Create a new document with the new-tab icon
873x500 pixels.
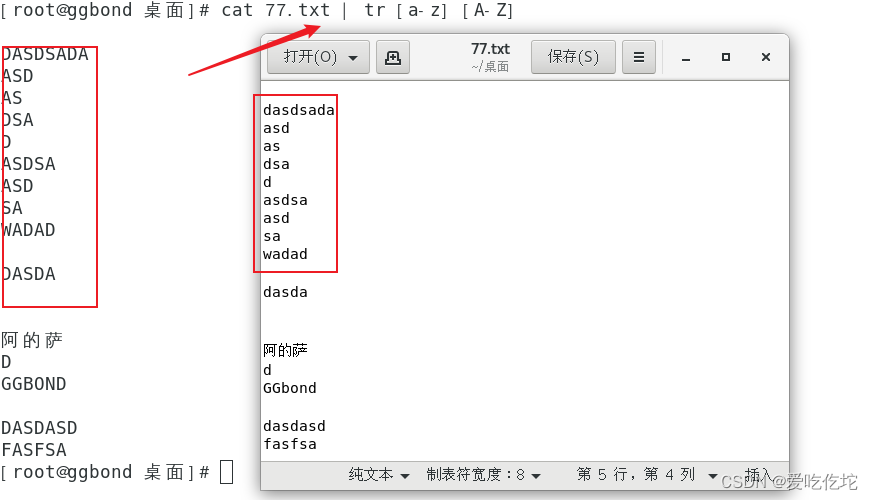coord(393,57)
